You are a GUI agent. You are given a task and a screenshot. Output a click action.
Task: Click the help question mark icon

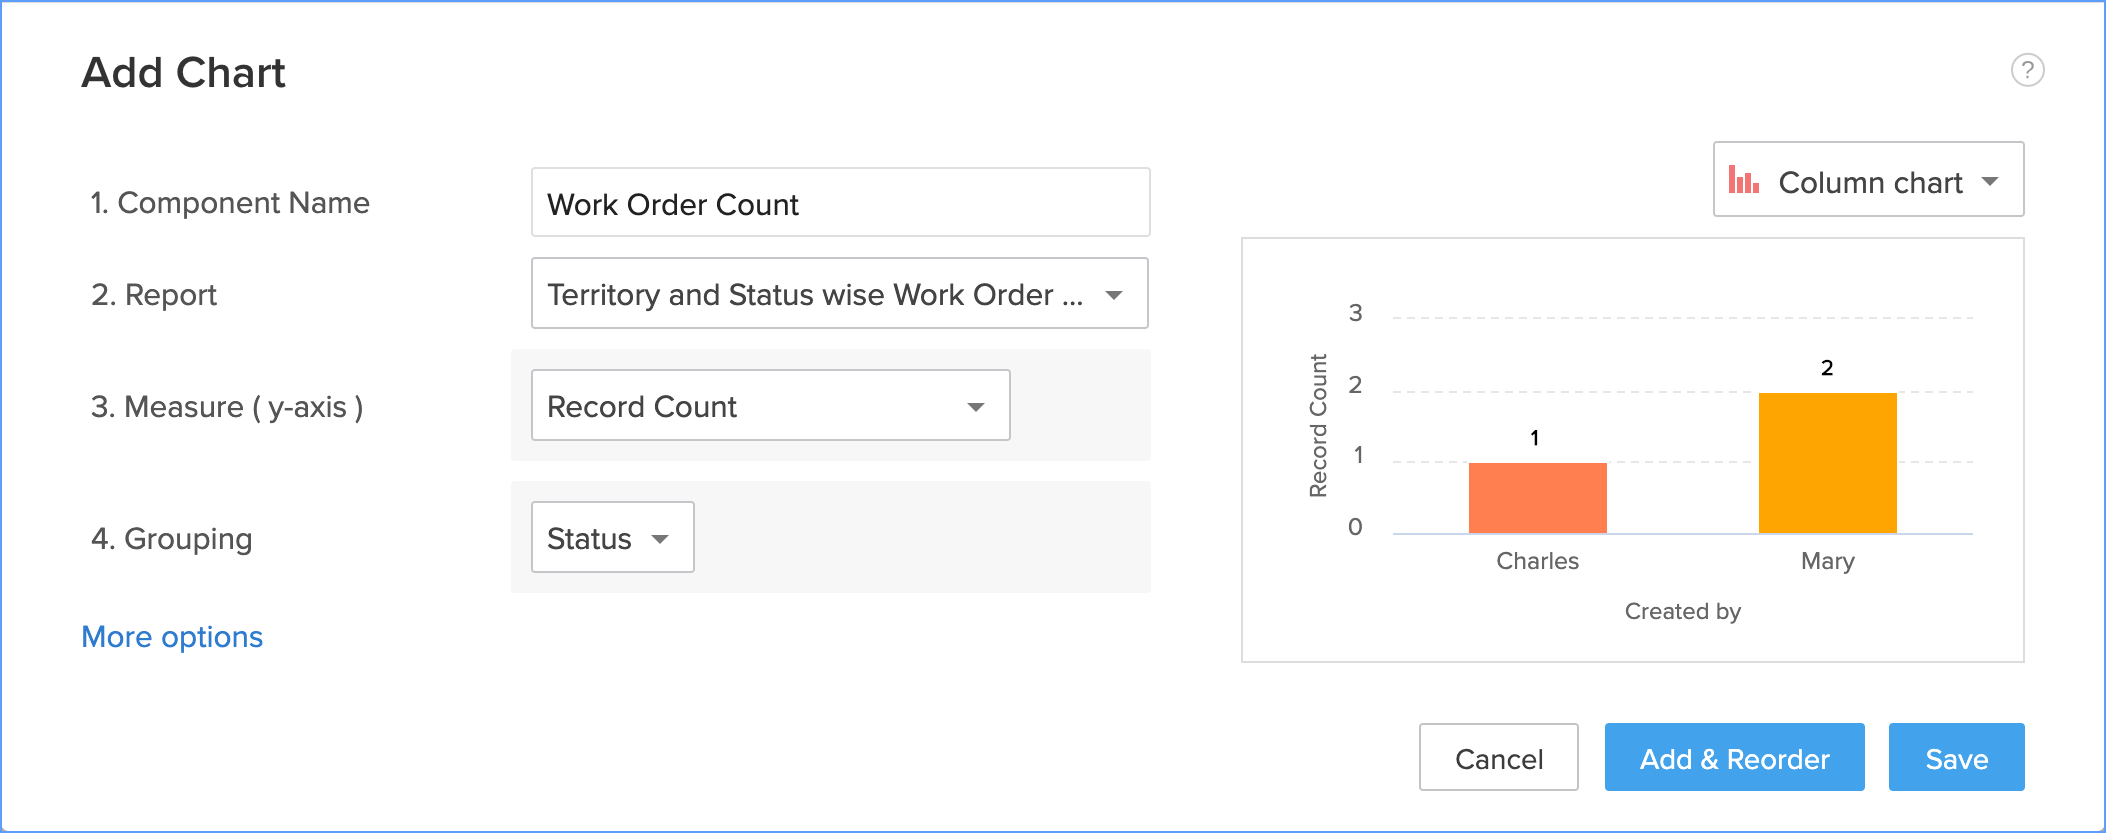(x=2027, y=70)
